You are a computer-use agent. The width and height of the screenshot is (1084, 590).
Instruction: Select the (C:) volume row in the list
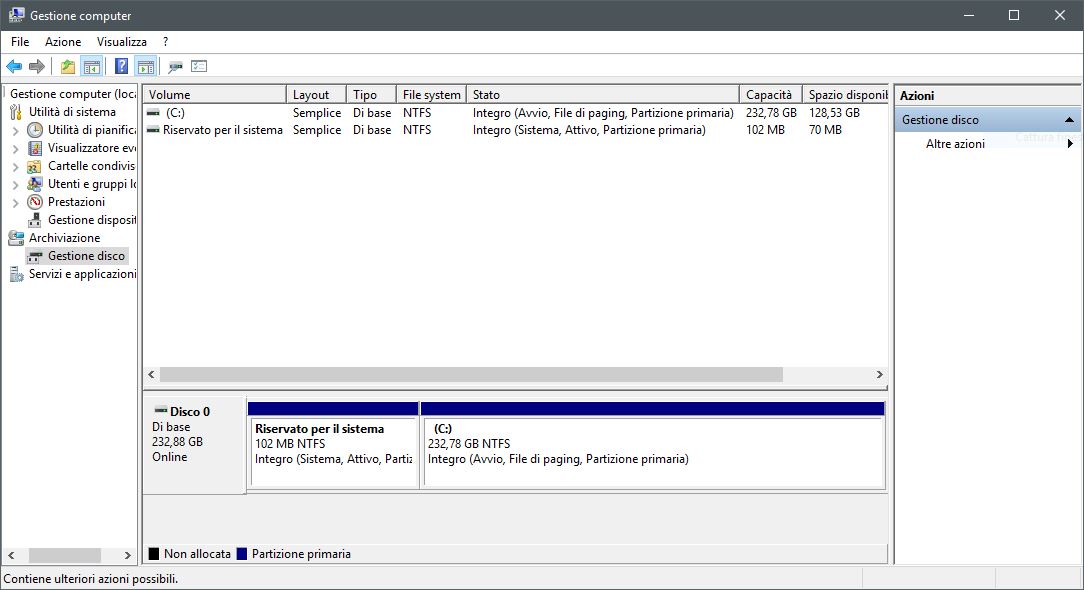(515, 113)
